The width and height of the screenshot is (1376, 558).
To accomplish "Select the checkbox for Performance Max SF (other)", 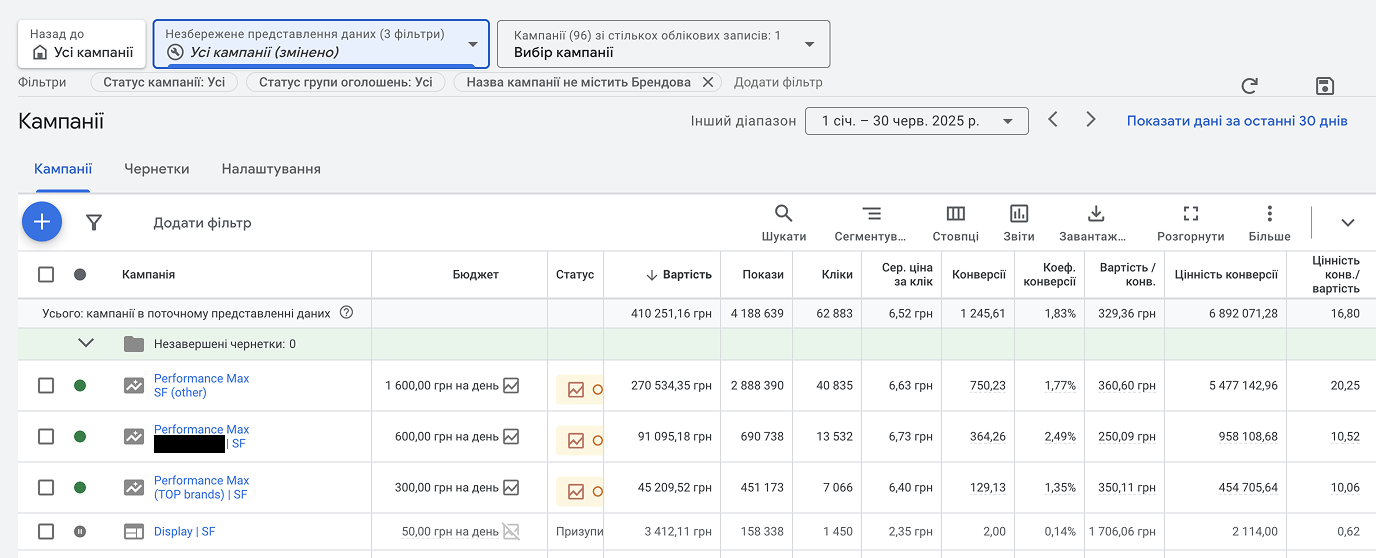I will pos(46,385).
